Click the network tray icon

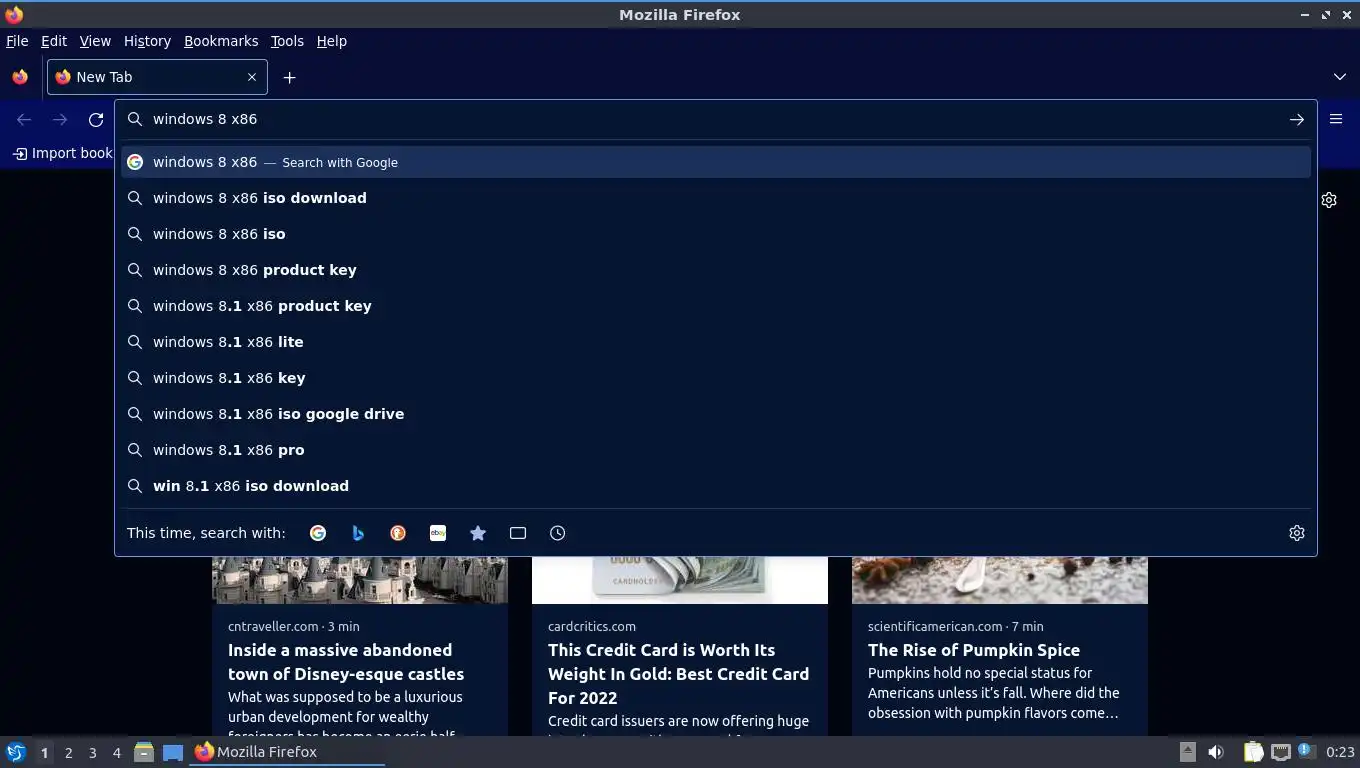coord(1280,752)
